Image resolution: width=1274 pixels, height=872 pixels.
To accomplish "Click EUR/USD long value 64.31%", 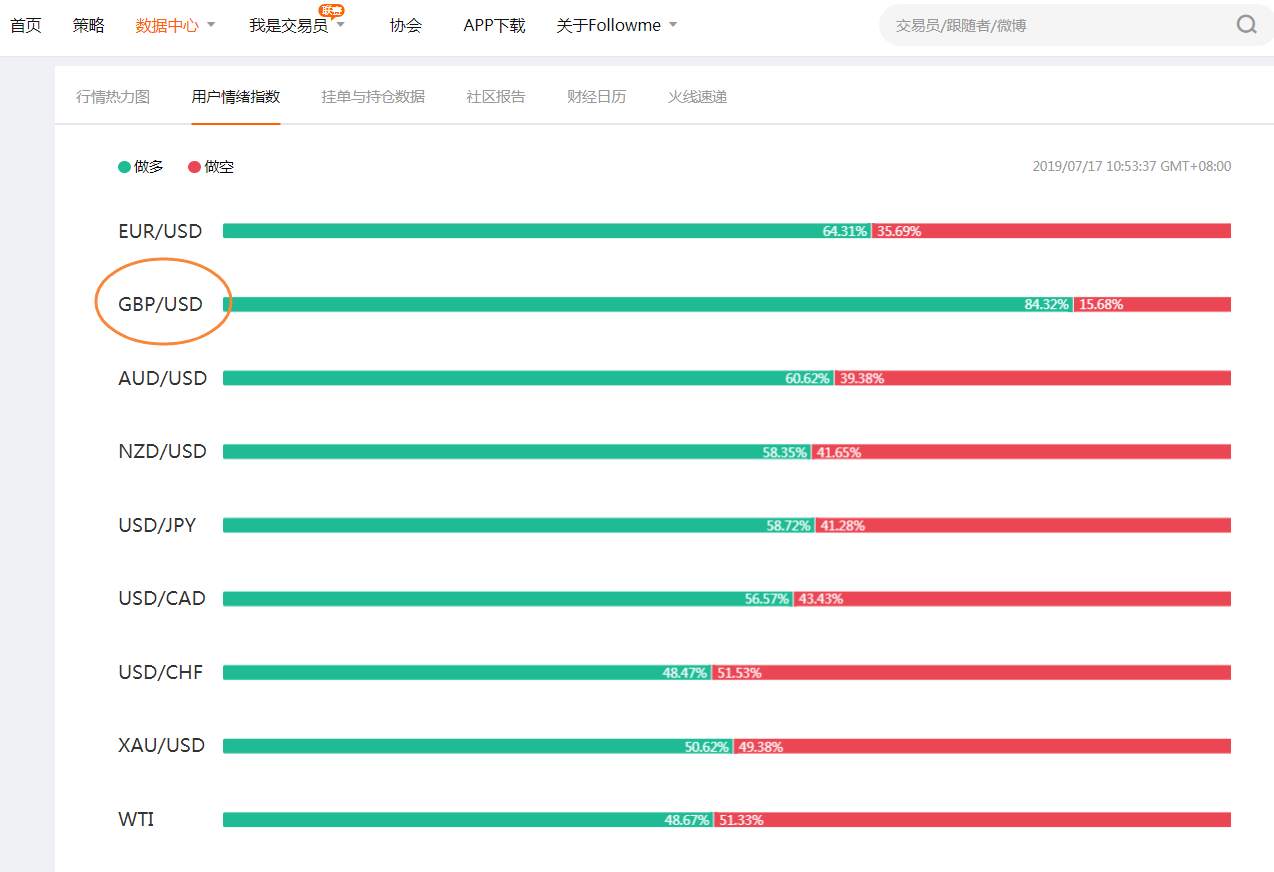I will point(845,231).
